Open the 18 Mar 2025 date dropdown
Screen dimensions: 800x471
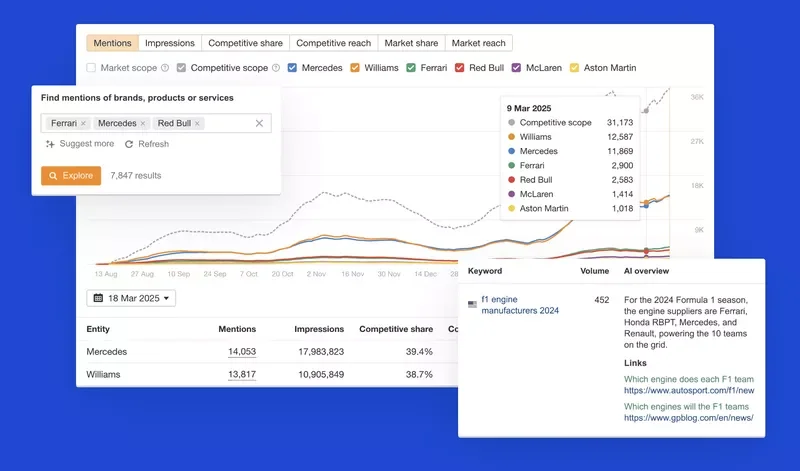tap(133, 298)
